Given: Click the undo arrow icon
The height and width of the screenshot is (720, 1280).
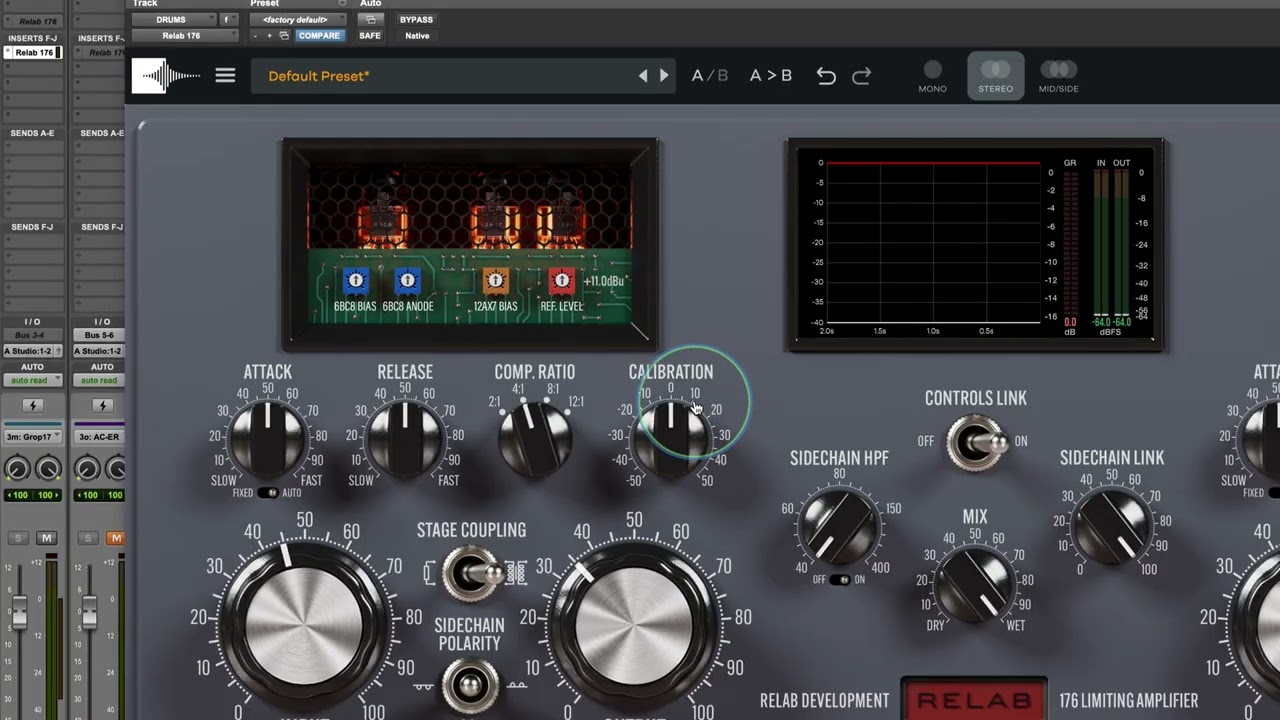Looking at the screenshot, I should click(826, 76).
